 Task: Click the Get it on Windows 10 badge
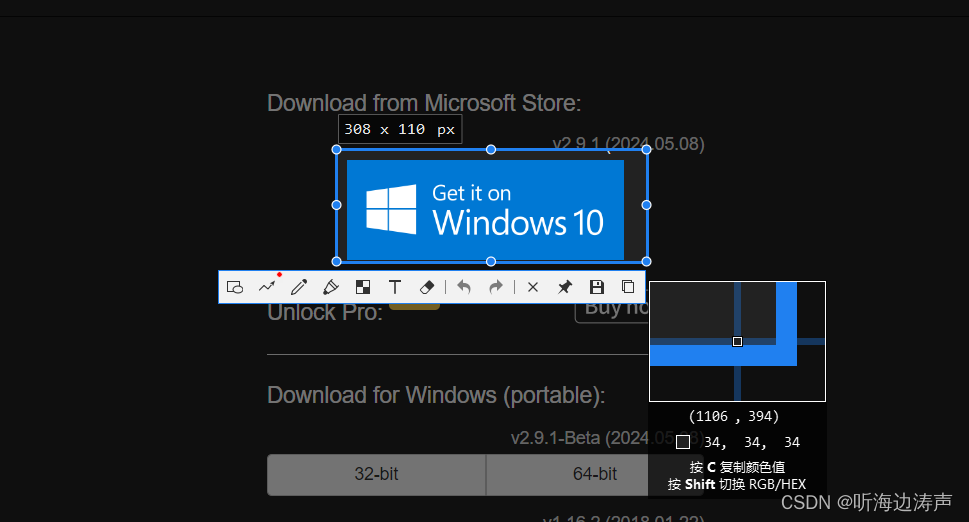tap(485, 210)
